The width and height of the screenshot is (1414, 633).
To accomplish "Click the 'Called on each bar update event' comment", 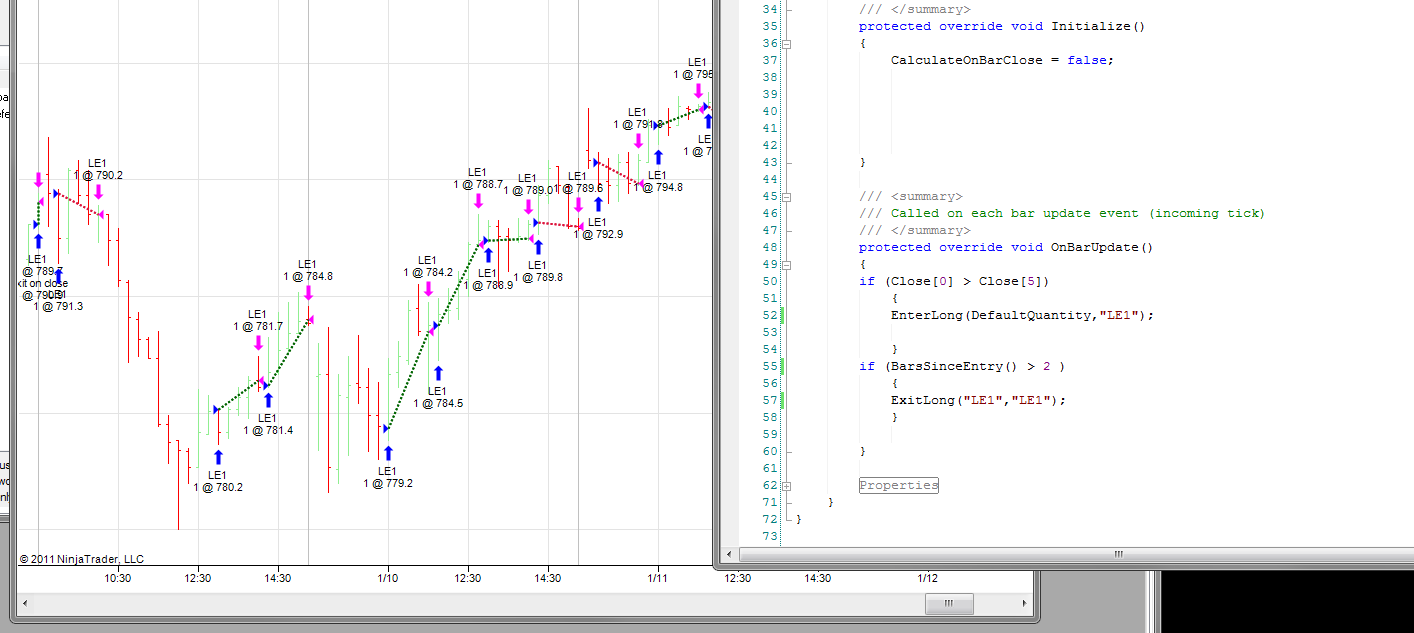I will [x=1062, y=213].
